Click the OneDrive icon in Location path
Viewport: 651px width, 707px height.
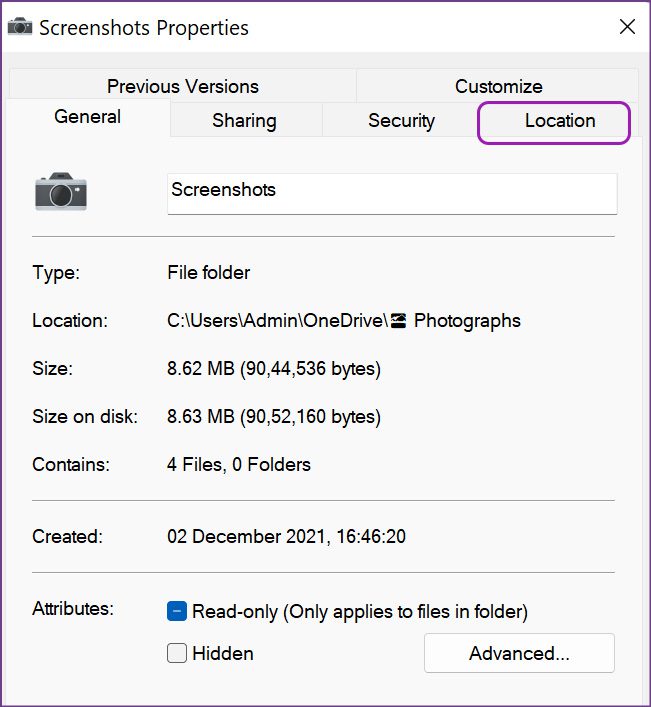pyautogui.click(x=398, y=321)
